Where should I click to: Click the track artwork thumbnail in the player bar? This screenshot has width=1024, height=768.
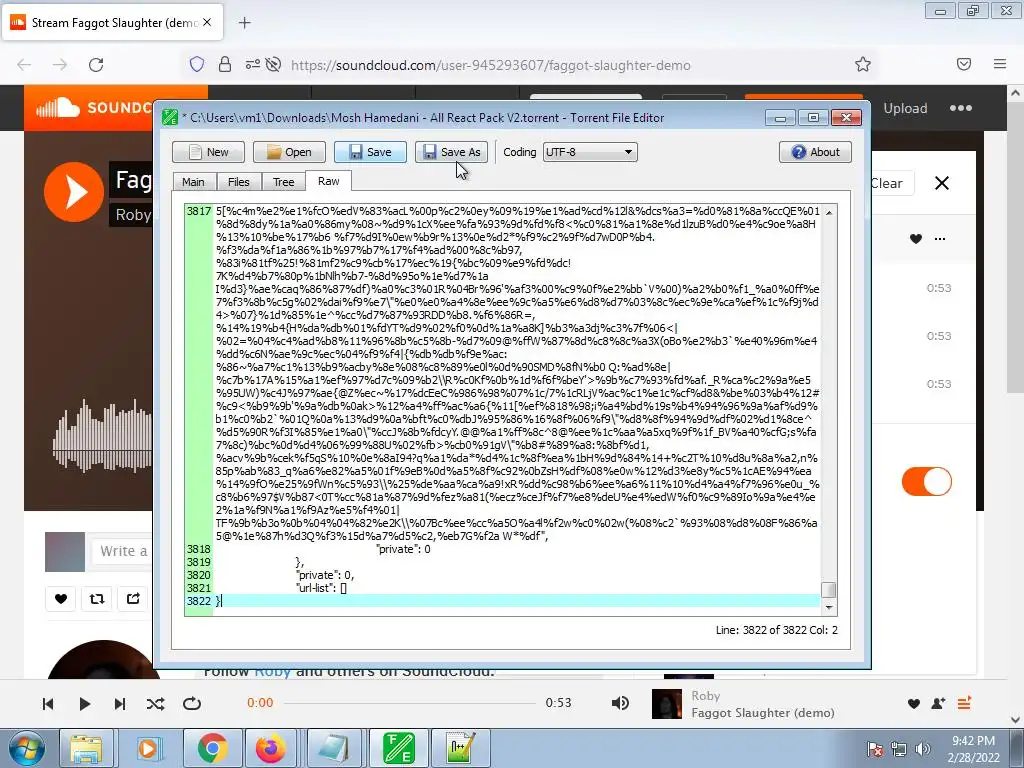tap(666, 704)
